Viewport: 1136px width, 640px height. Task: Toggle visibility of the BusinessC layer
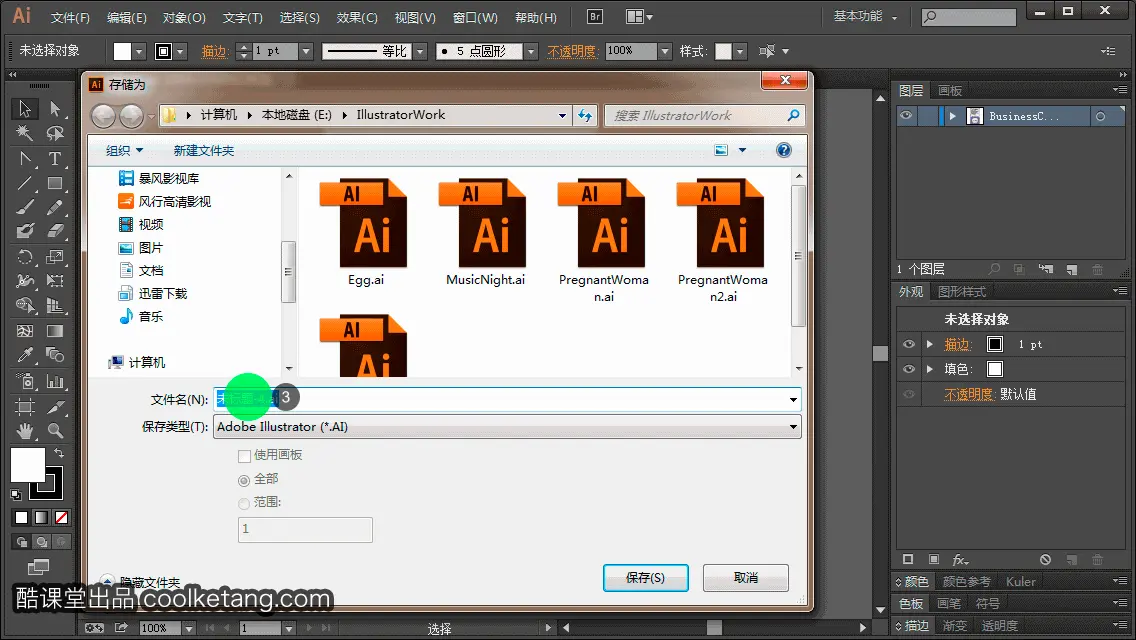pos(906,116)
